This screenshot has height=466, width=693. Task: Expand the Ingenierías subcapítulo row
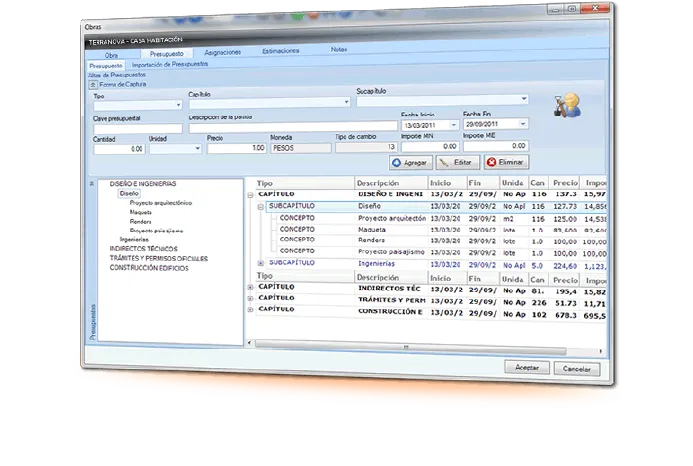point(260,263)
